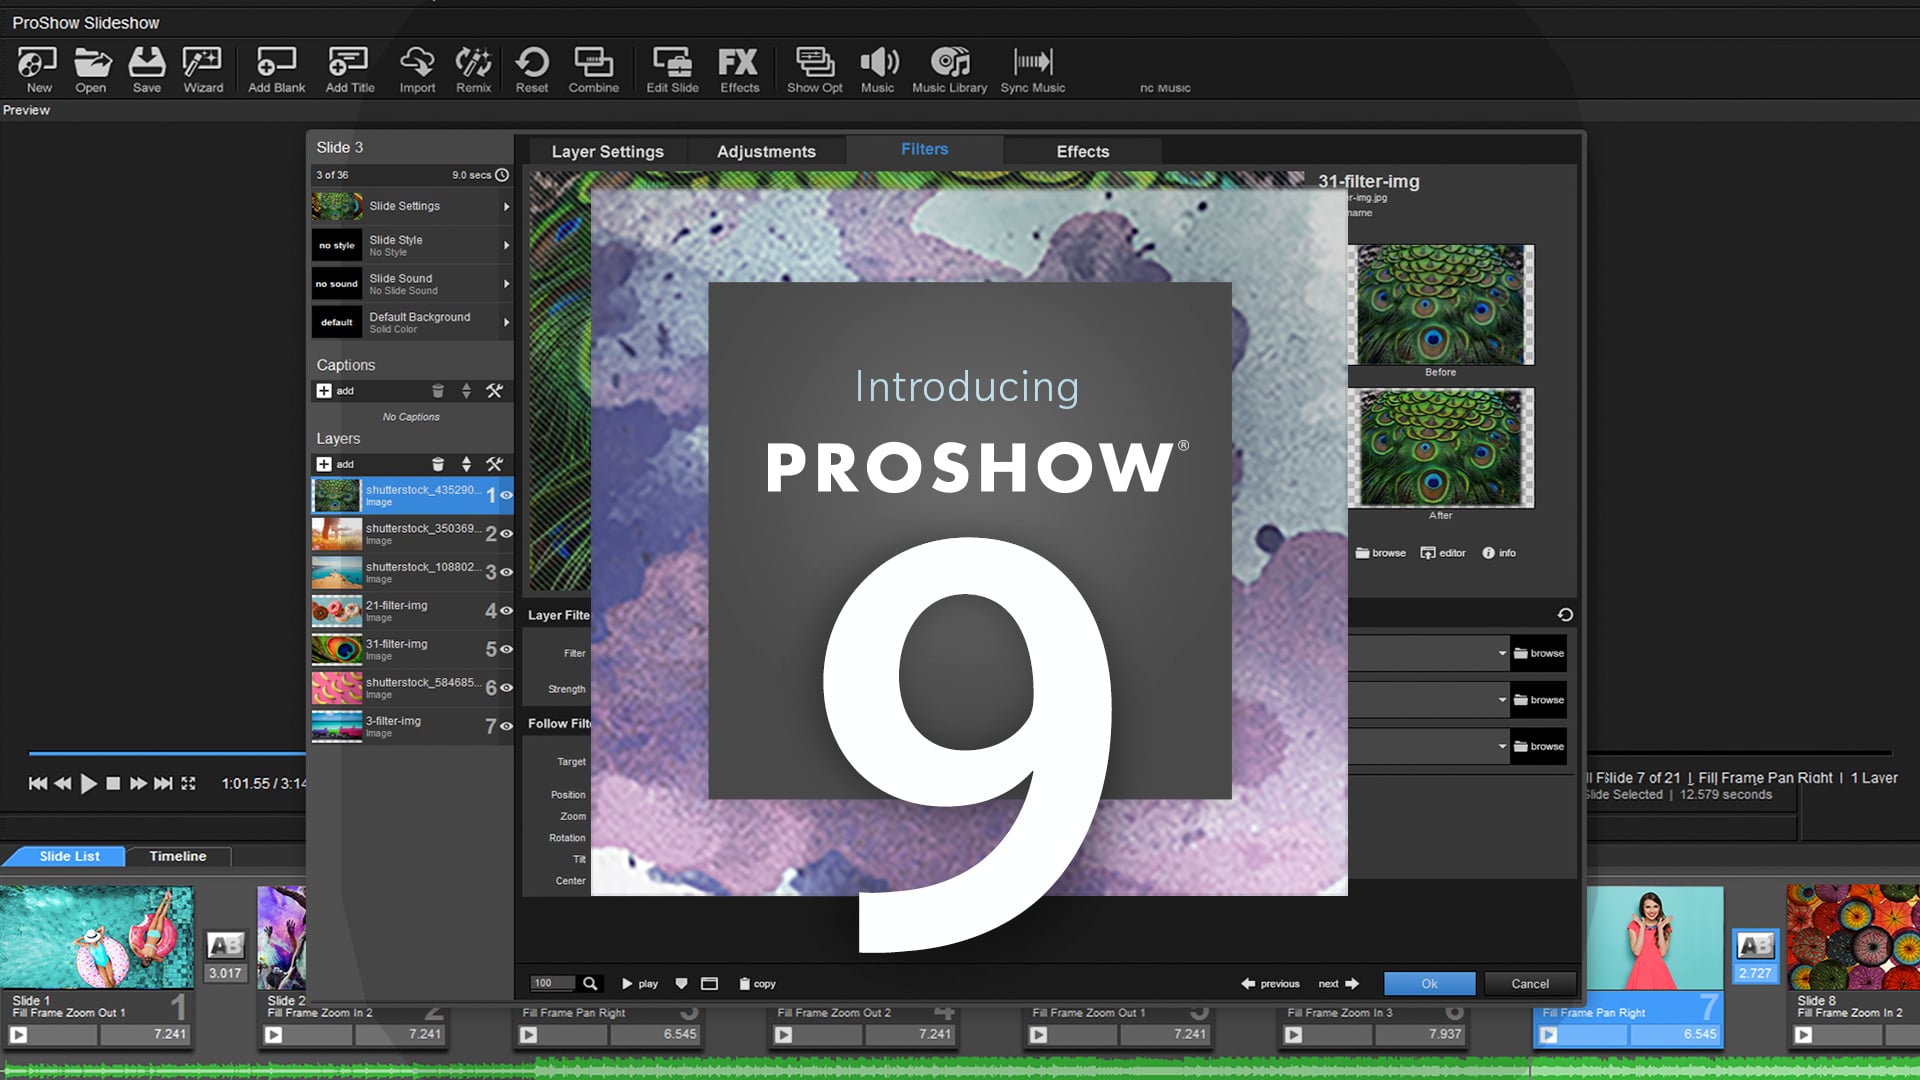Screen dimensions: 1920x1080
Task: Expand the Slide Style options
Action: pyautogui.click(x=505, y=245)
